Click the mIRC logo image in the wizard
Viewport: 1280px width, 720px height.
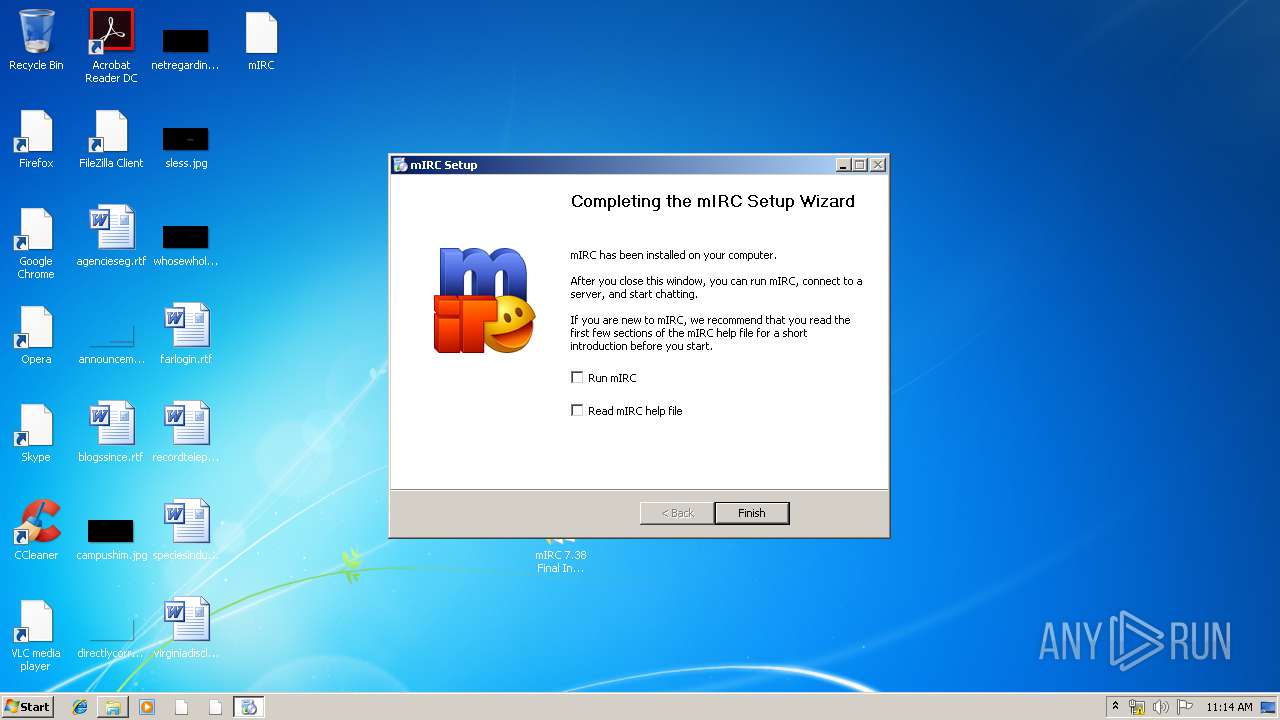tap(483, 301)
